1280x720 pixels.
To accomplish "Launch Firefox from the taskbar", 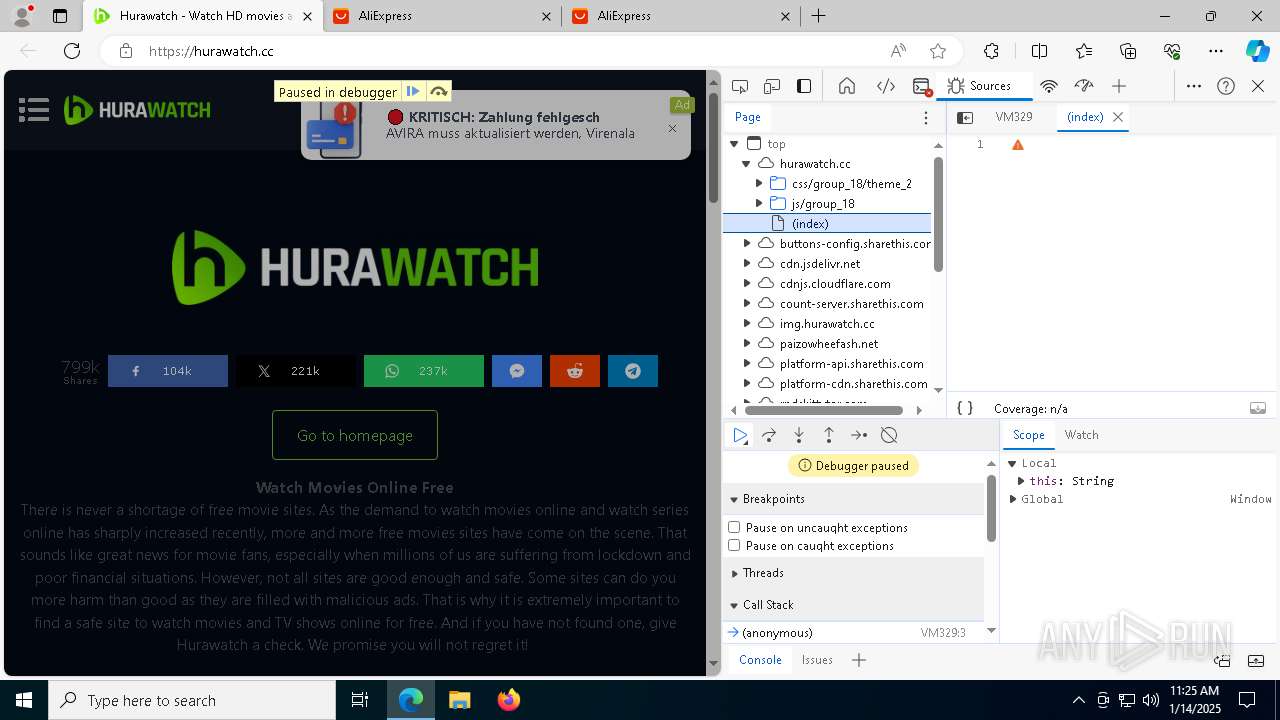I will (x=509, y=700).
